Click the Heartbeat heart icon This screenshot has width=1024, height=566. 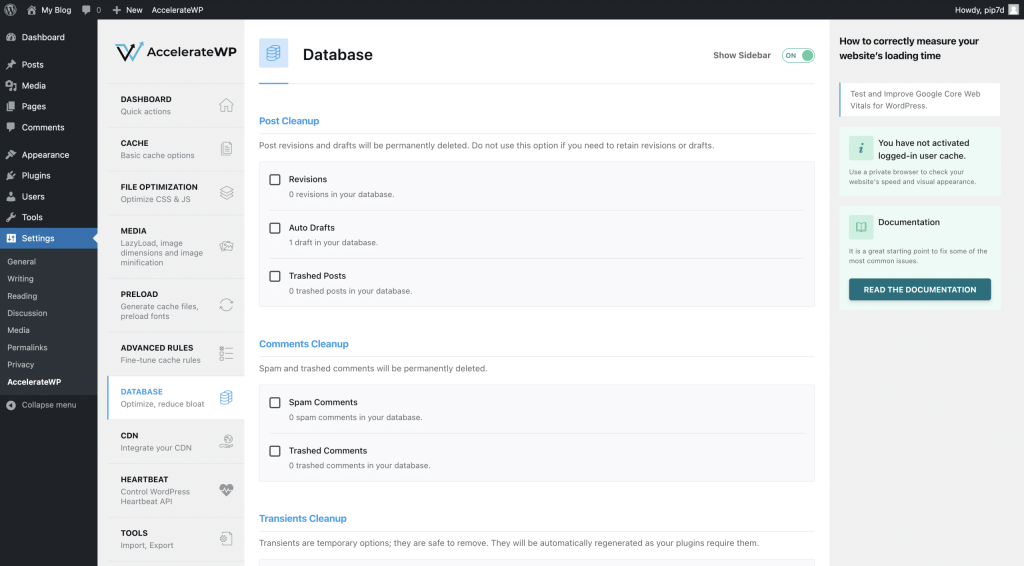tap(226, 490)
